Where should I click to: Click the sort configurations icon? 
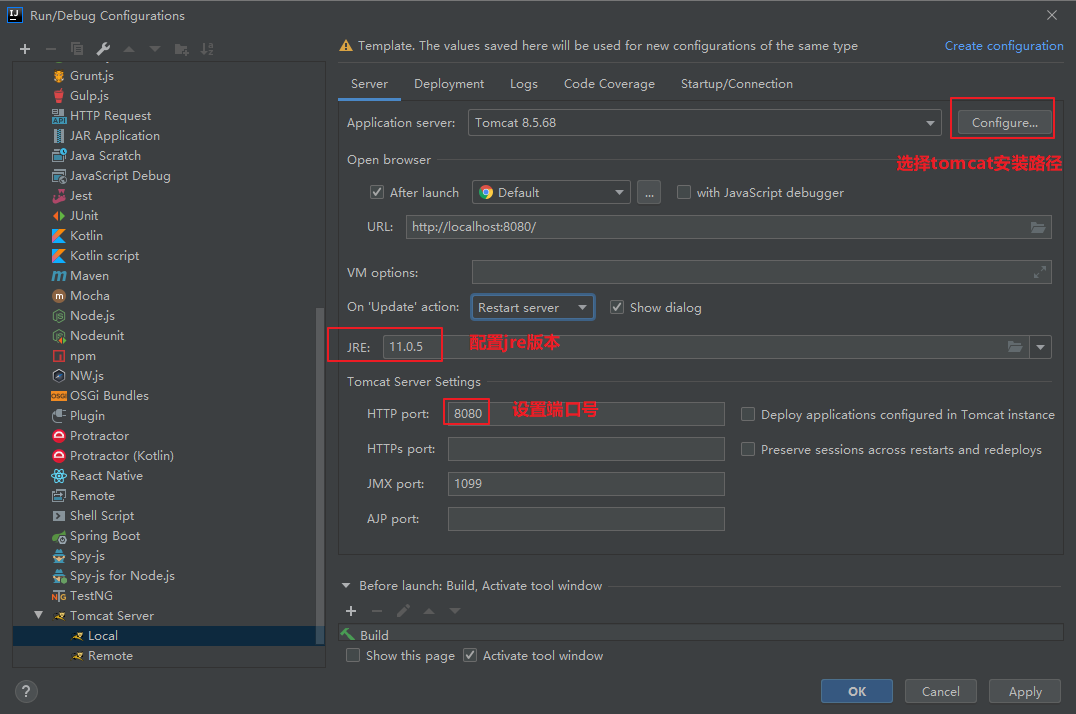(x=207, y=49)
